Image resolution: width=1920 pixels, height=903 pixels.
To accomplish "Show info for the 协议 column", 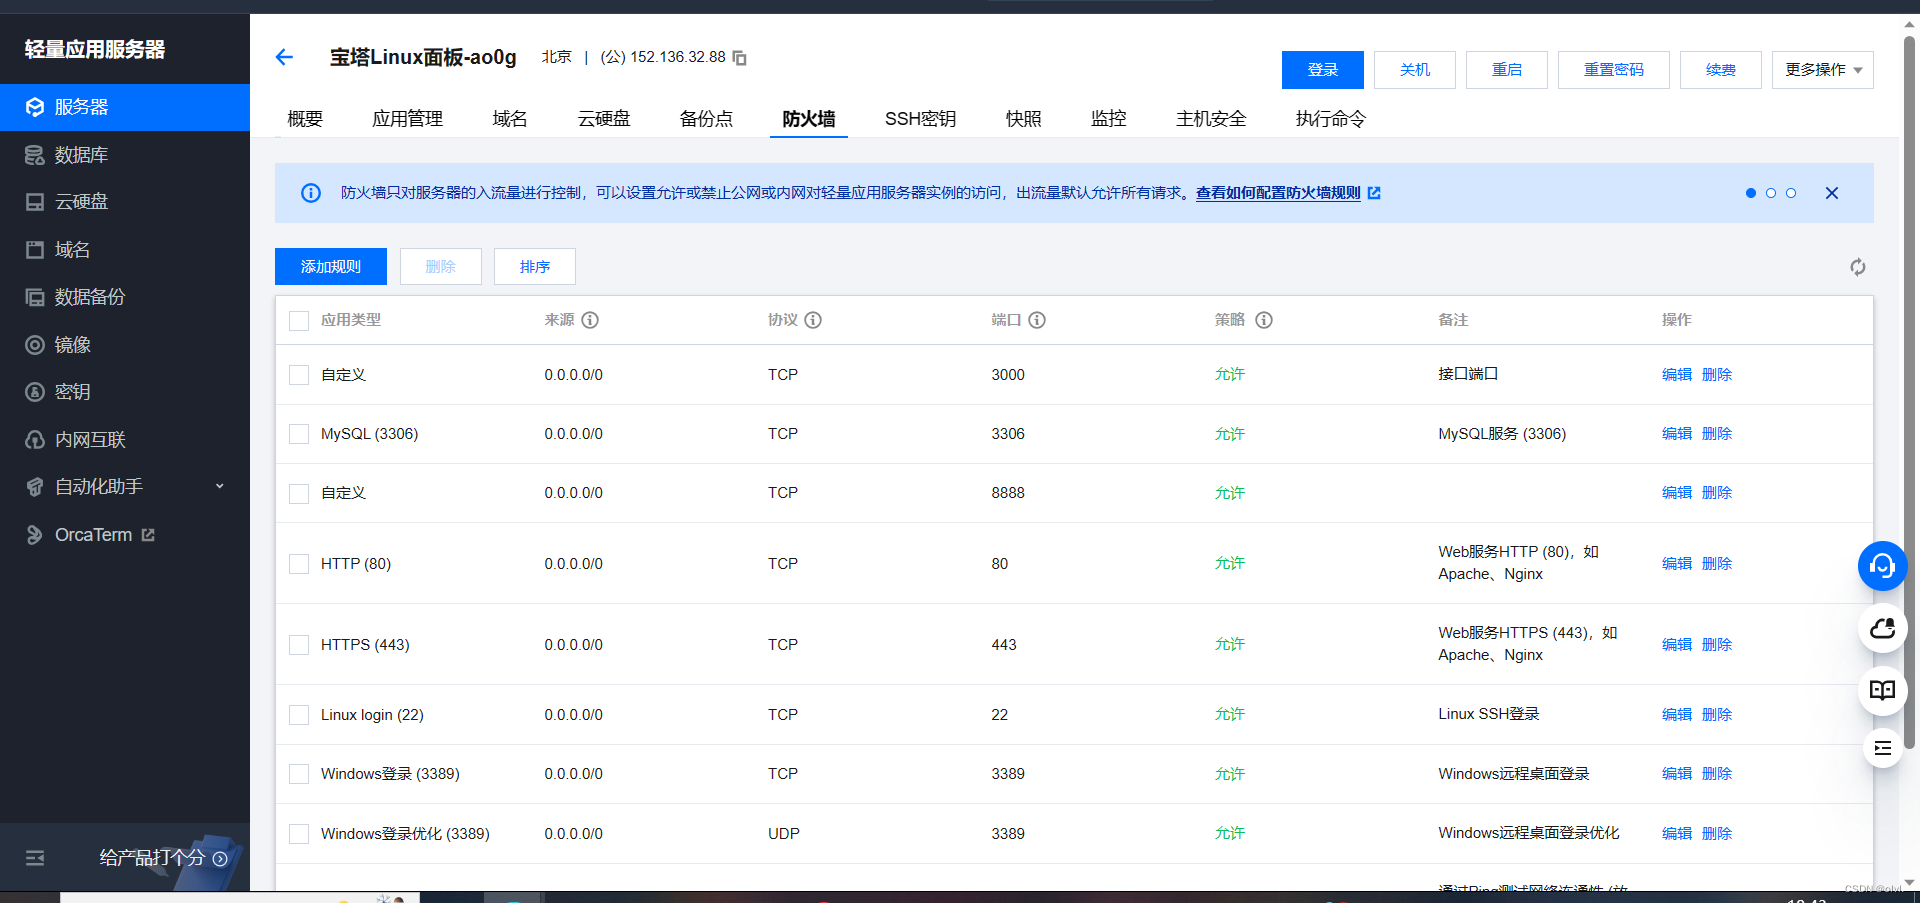I will (x=813, y=320).
